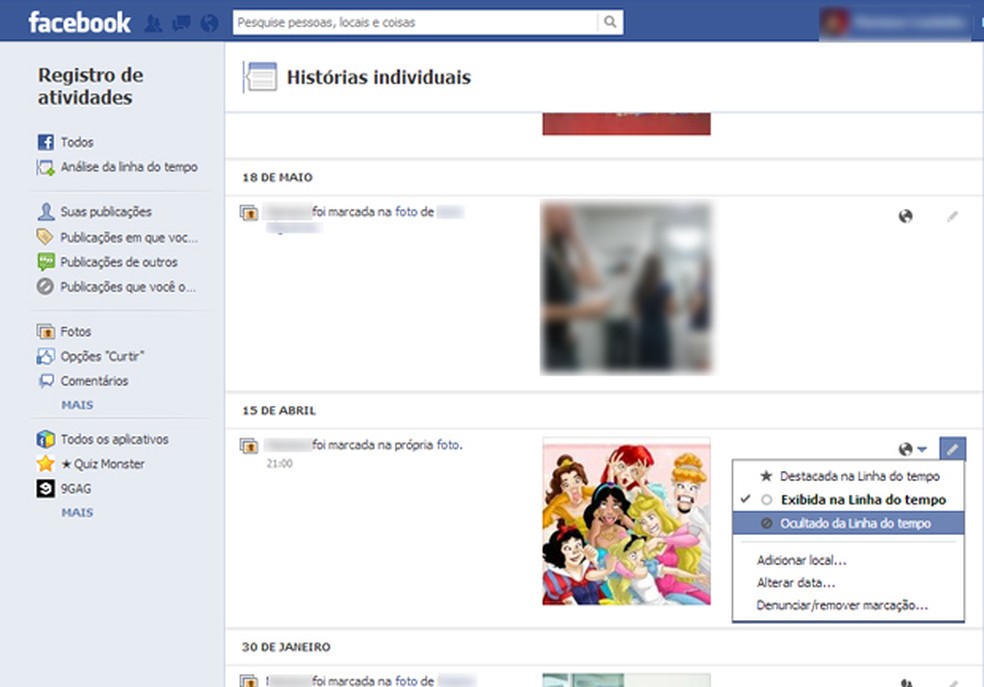Click the highlighted pencil icon for 15 de Abril
Image resolution: width=984 pixels, height=687 pixels.
[x=952, y=449]
